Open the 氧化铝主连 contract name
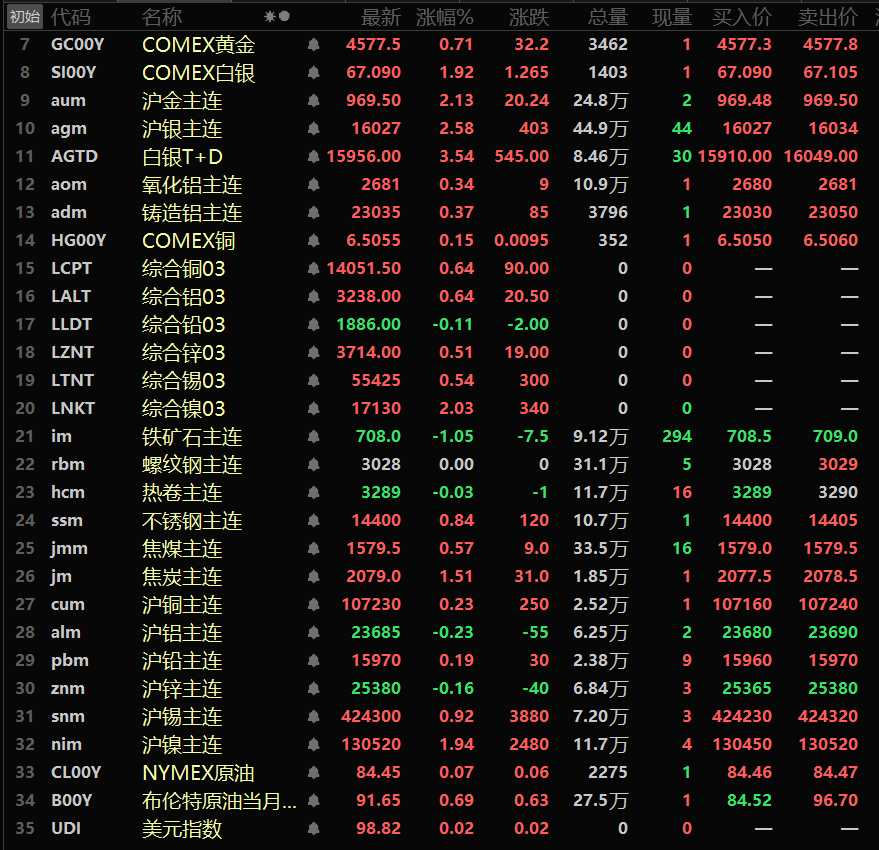The image size is (879, 850). [x=192, y=185]
